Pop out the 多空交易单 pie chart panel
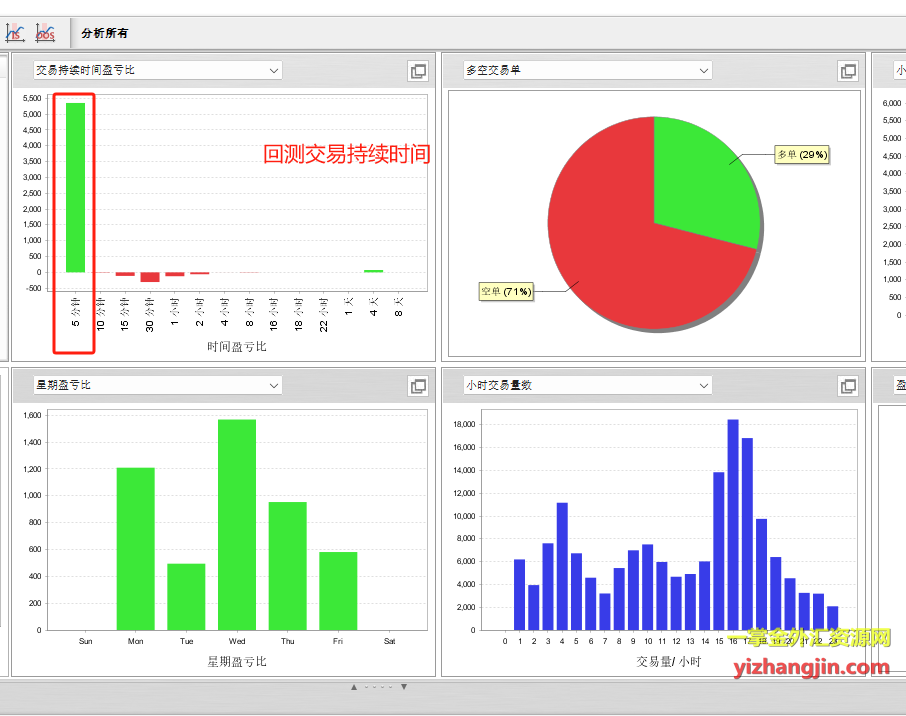906x716 pixels. (x=848, y=71)
